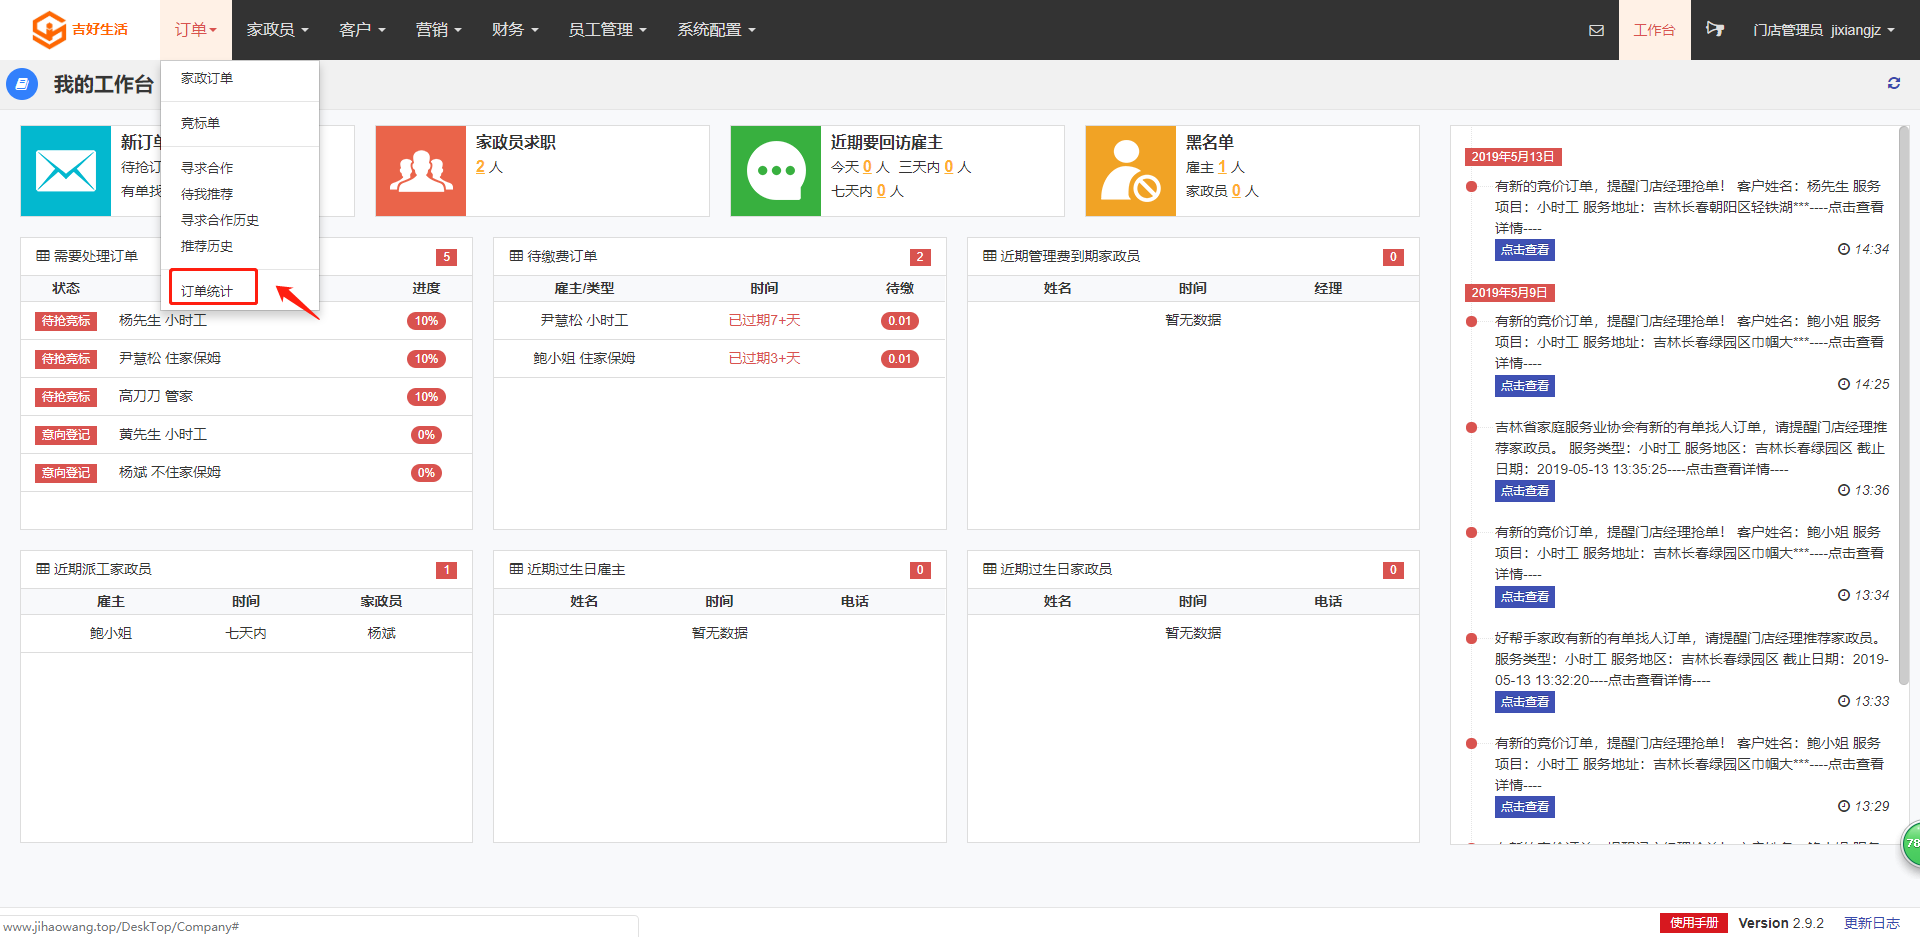
Task: Open 订单统计 from the order menu
Action: [x=207, y=291]
